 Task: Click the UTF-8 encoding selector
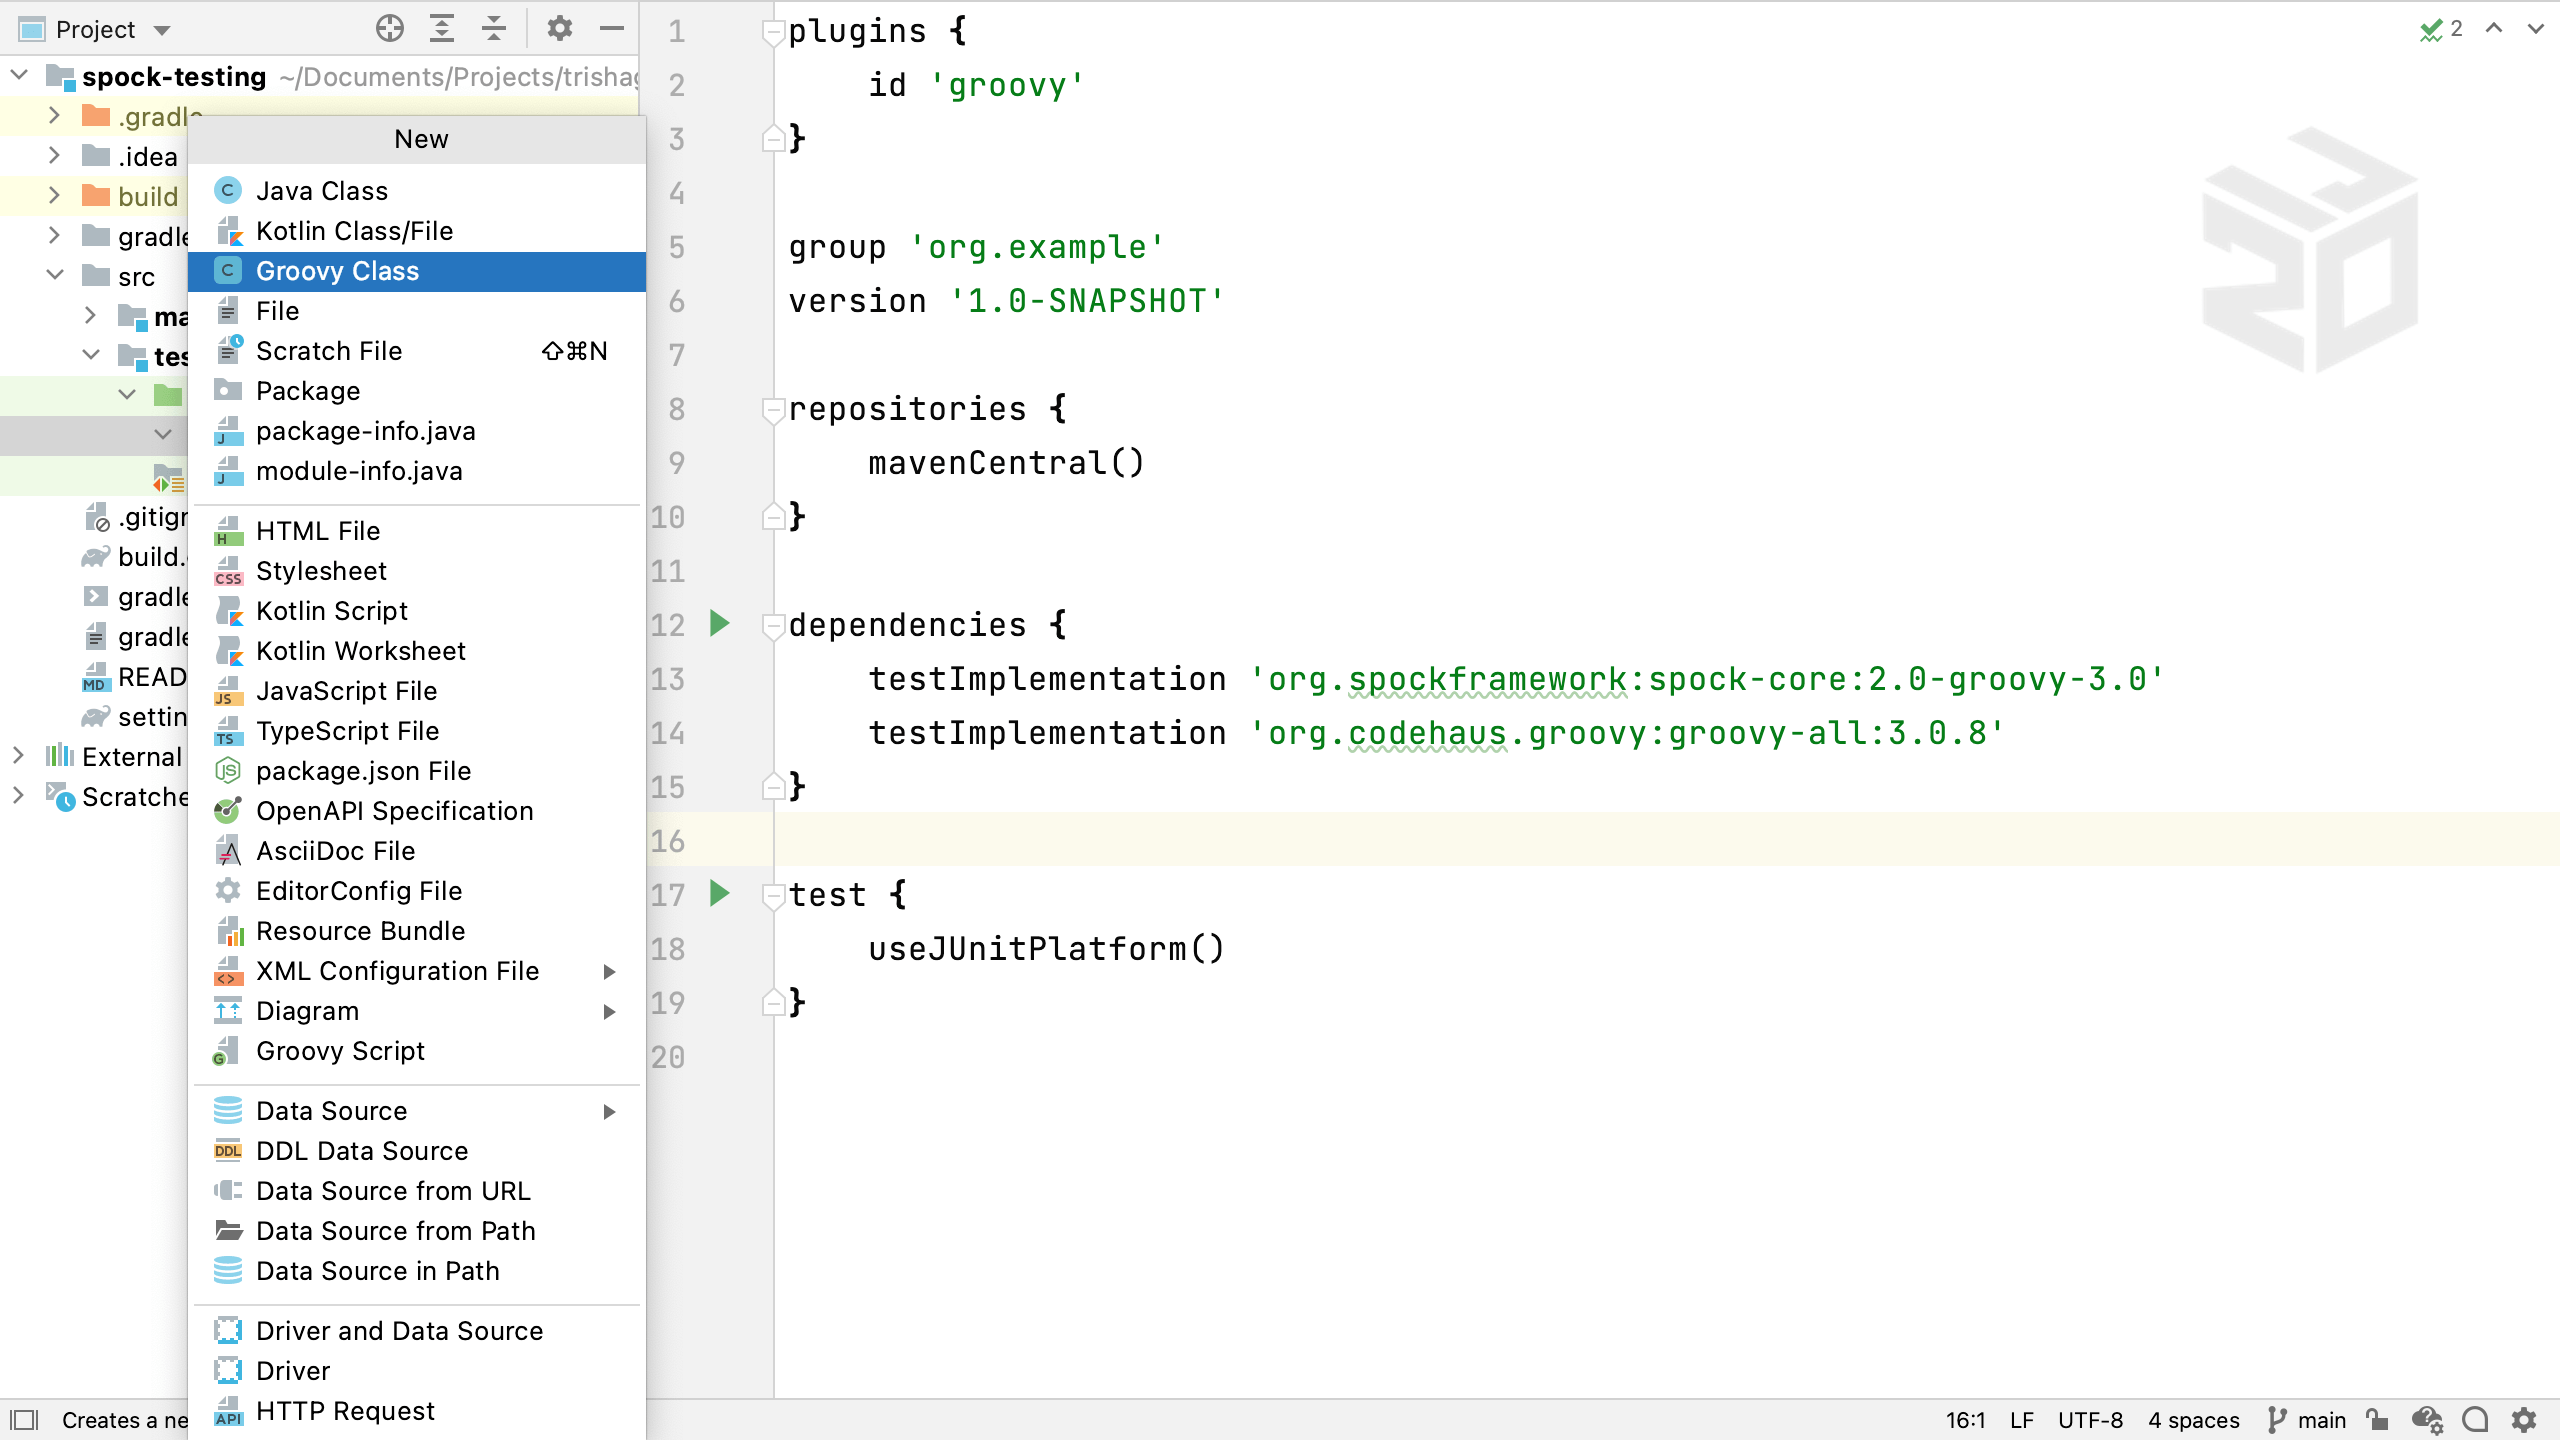pyautogui.click(x=2090, y=1420)
